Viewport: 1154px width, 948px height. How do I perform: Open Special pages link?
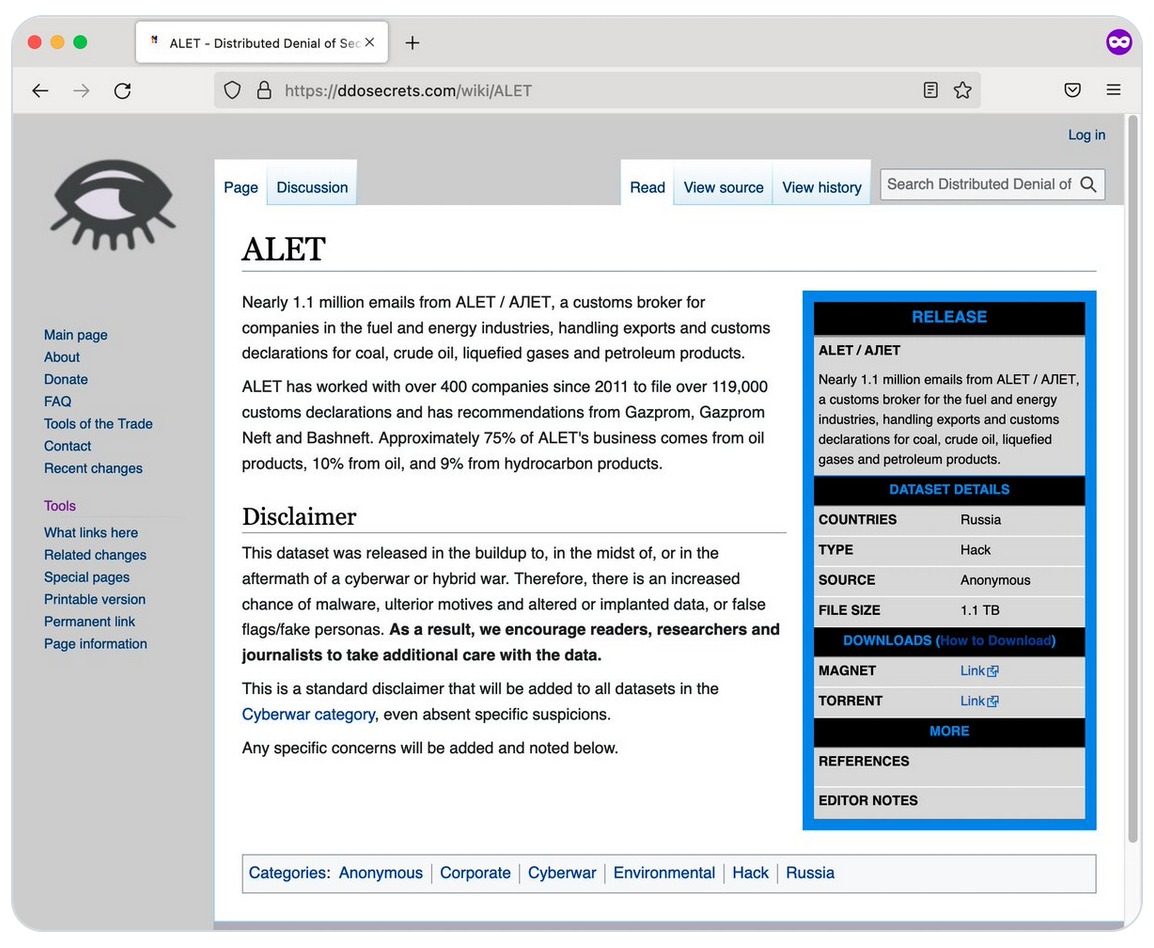(x=86, y=577)
